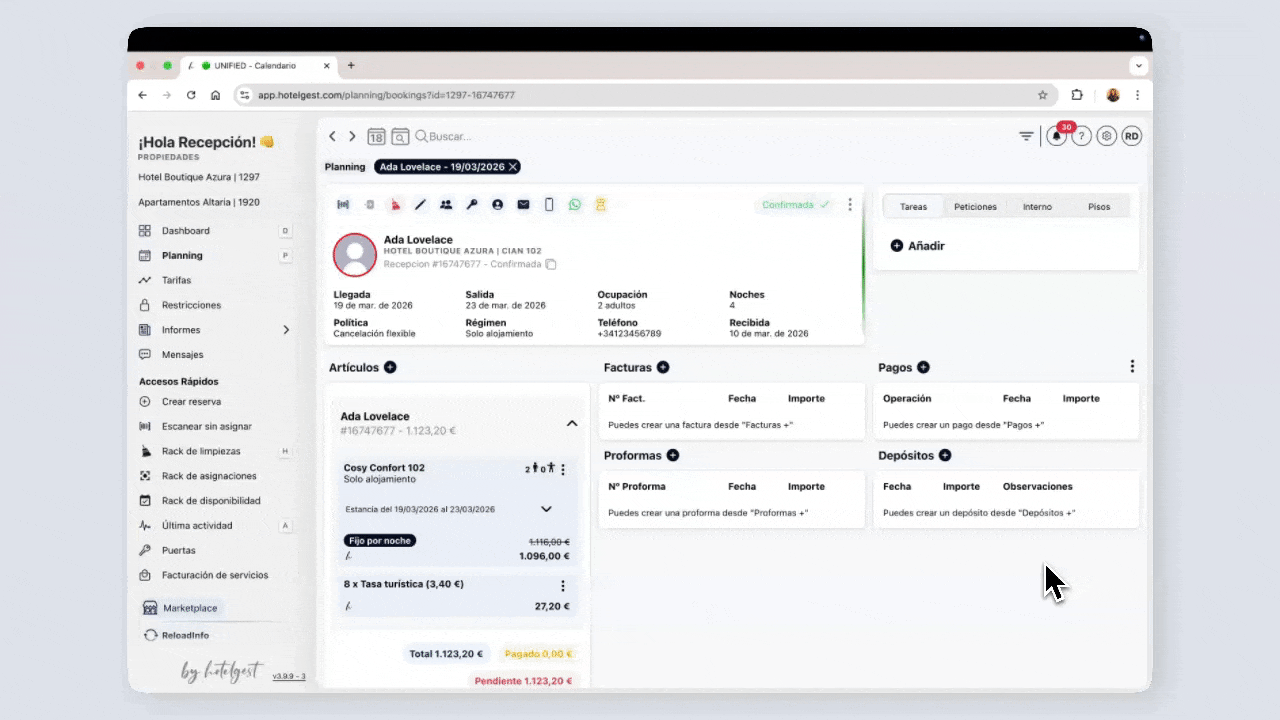Switch to the Peticiones tab

tap(975, 207)
